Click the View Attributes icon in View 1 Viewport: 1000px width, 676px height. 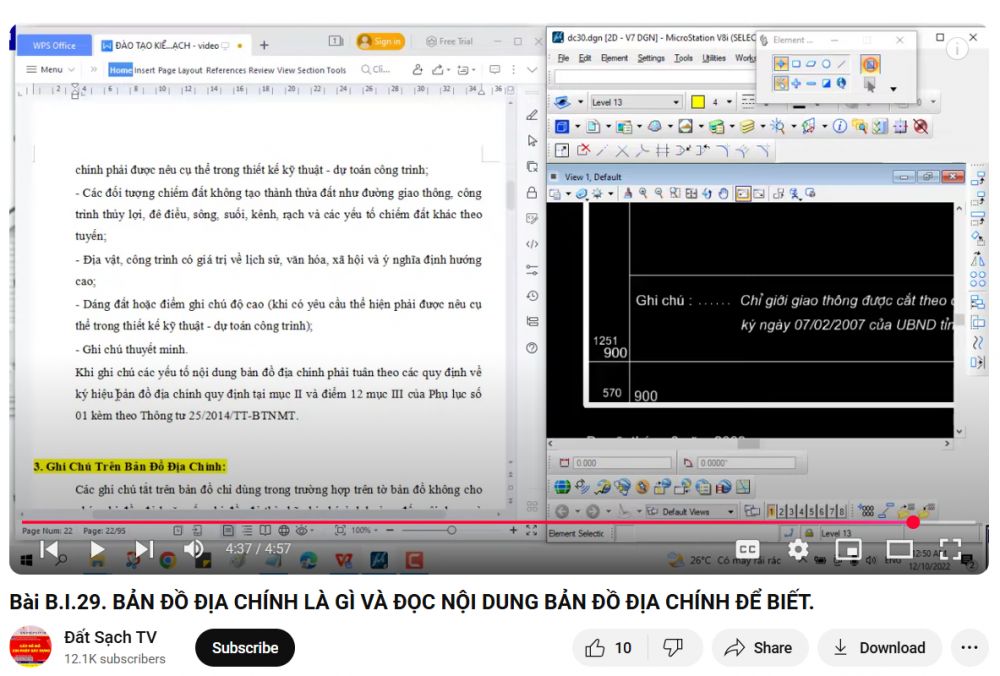pyautogui.click(x=556, y=194)
